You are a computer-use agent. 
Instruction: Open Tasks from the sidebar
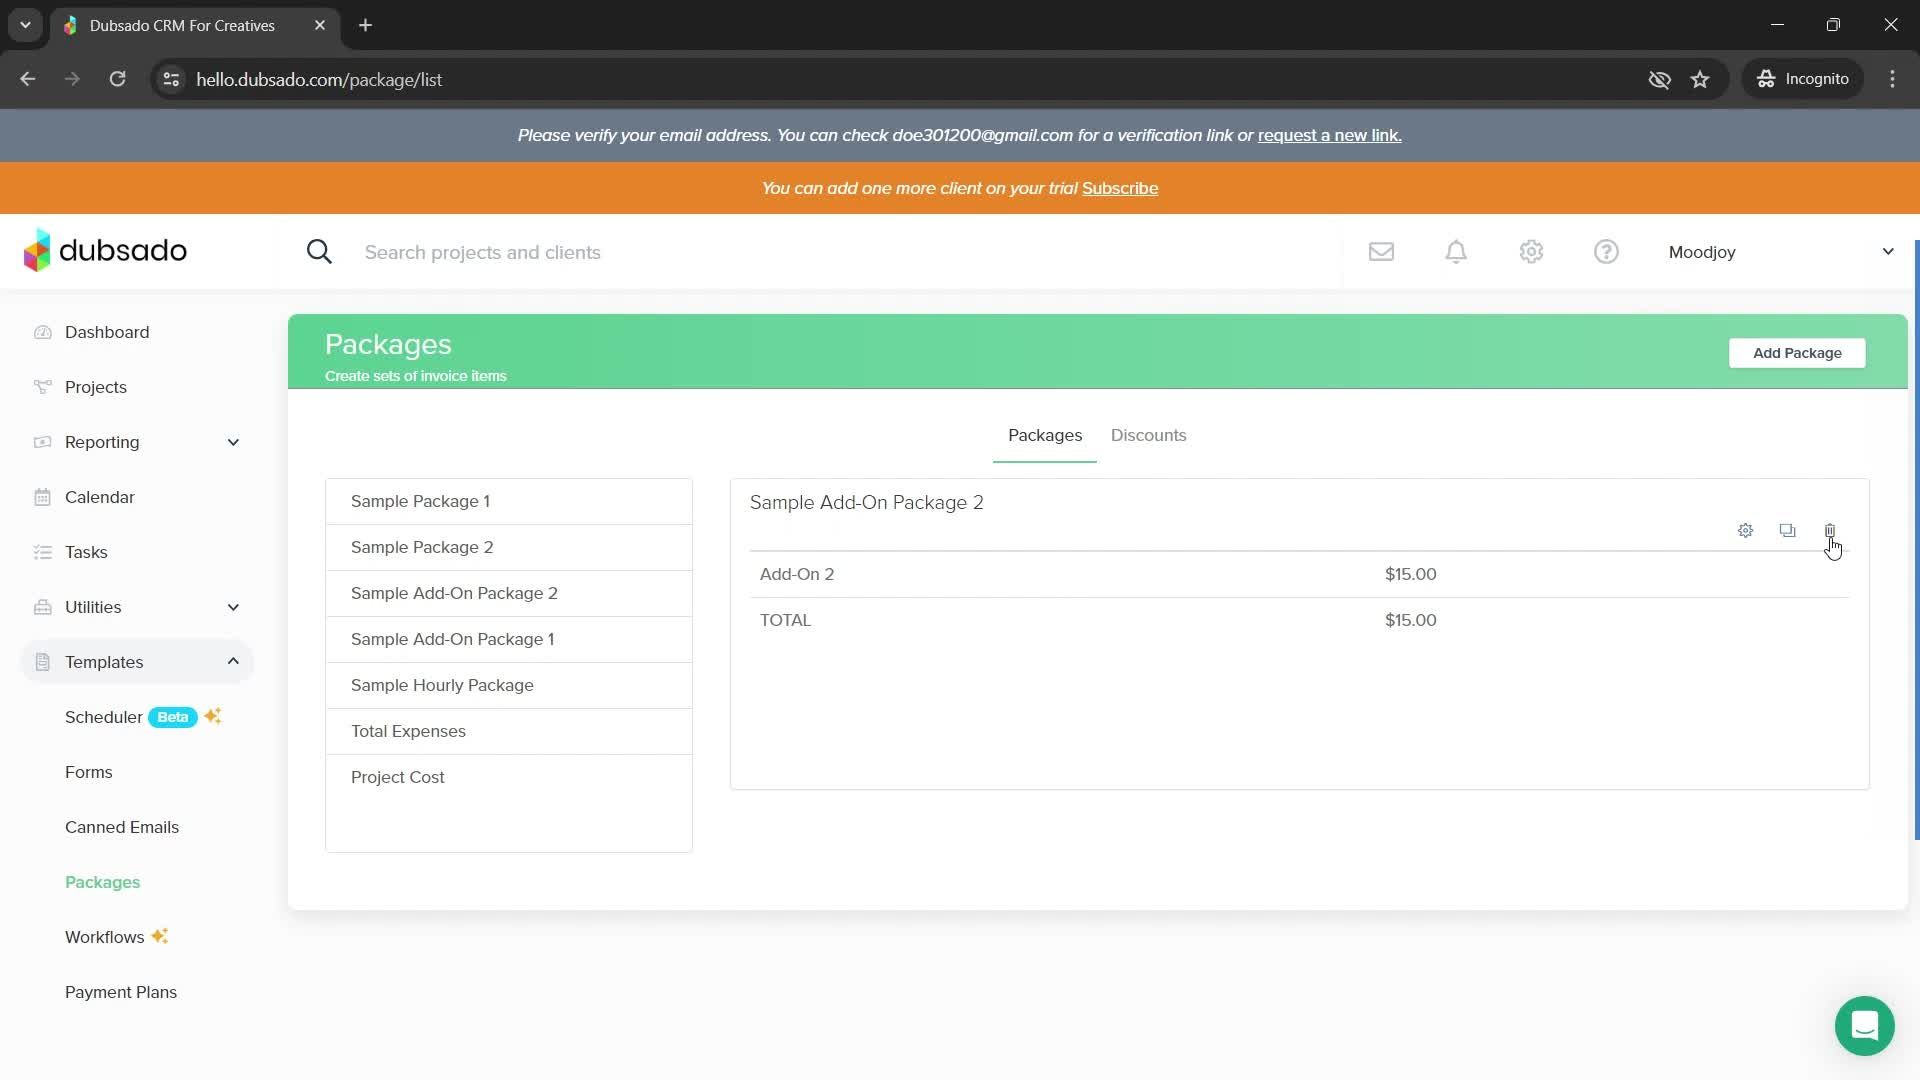coord(86,552)
